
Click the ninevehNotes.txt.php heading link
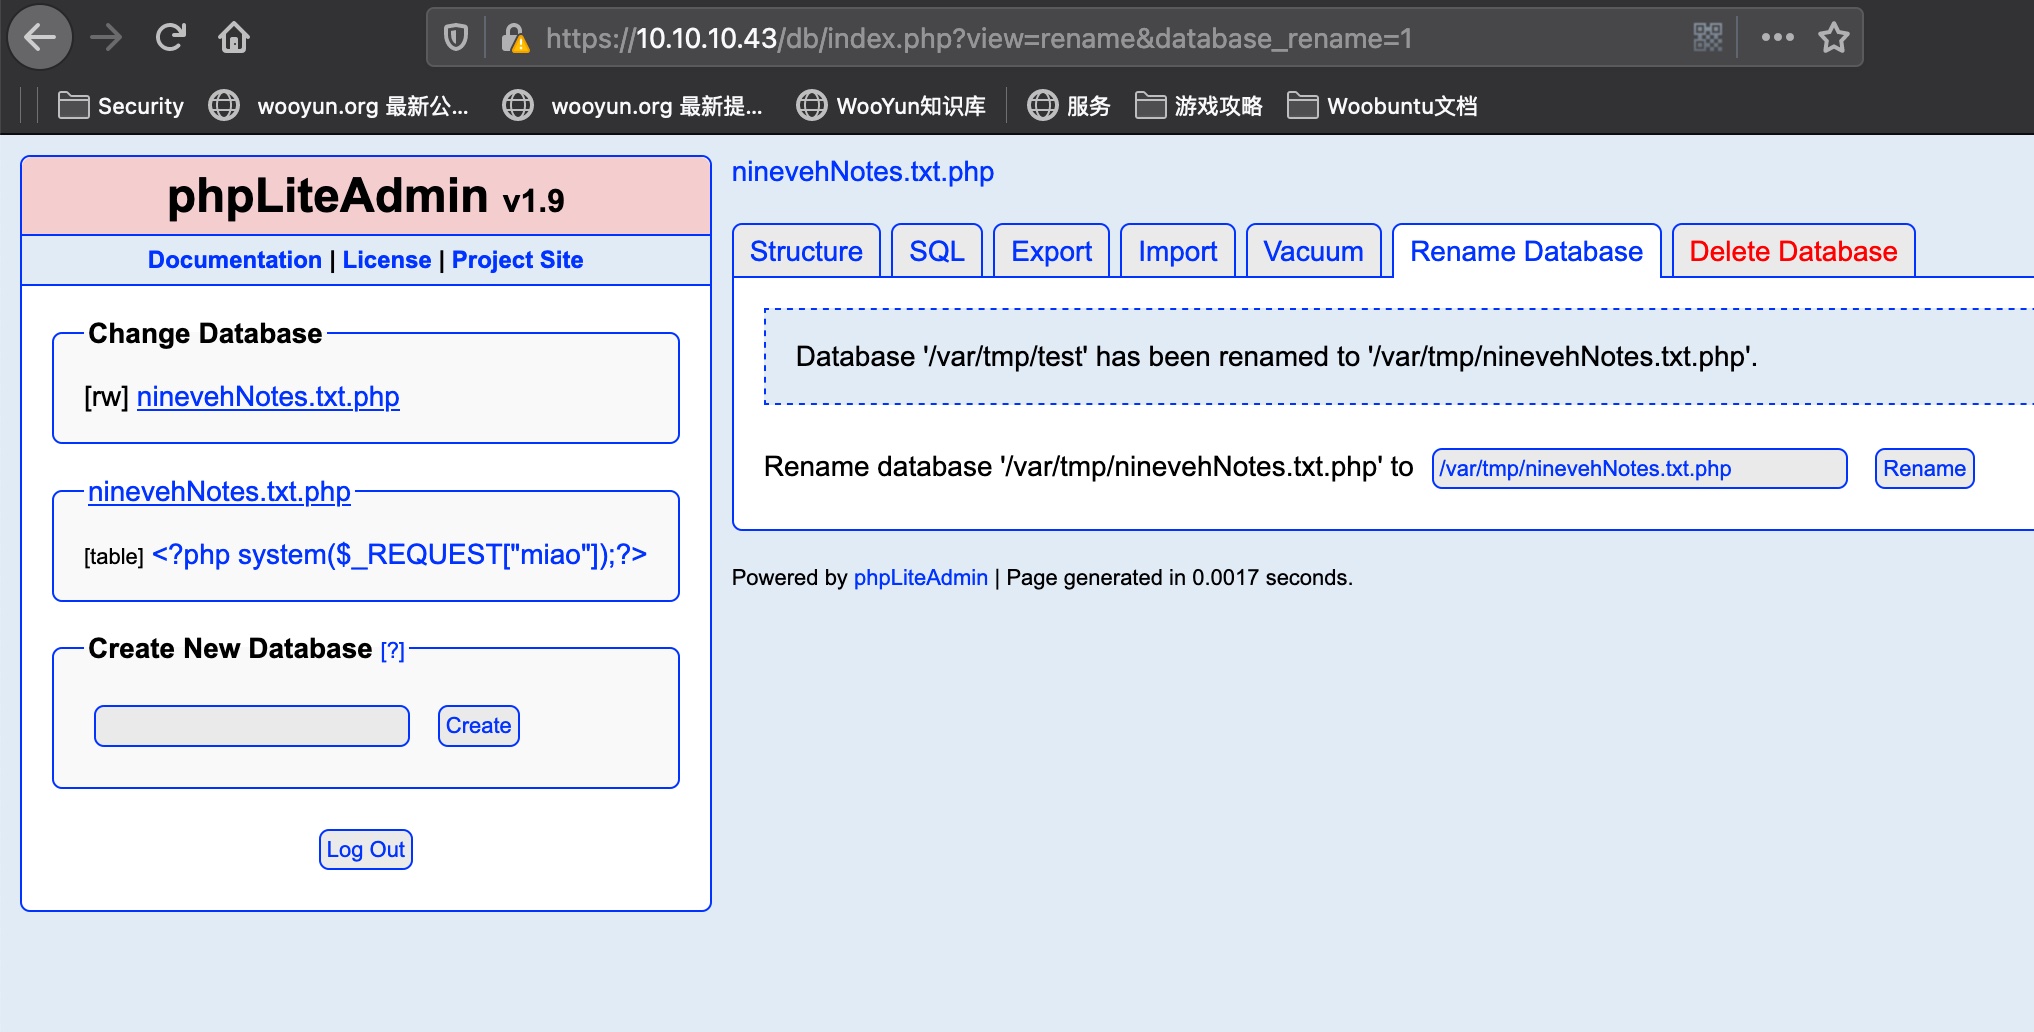(x=863, y=172)
